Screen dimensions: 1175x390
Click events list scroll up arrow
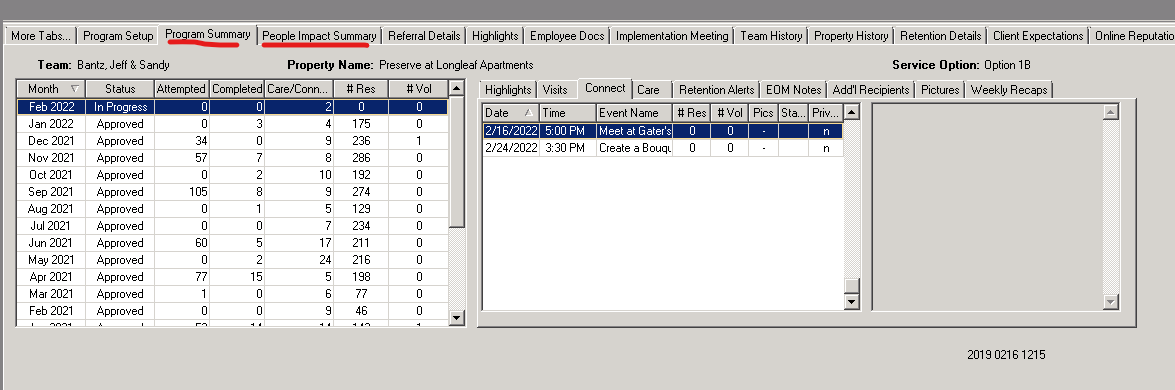(x=851, y=112)
